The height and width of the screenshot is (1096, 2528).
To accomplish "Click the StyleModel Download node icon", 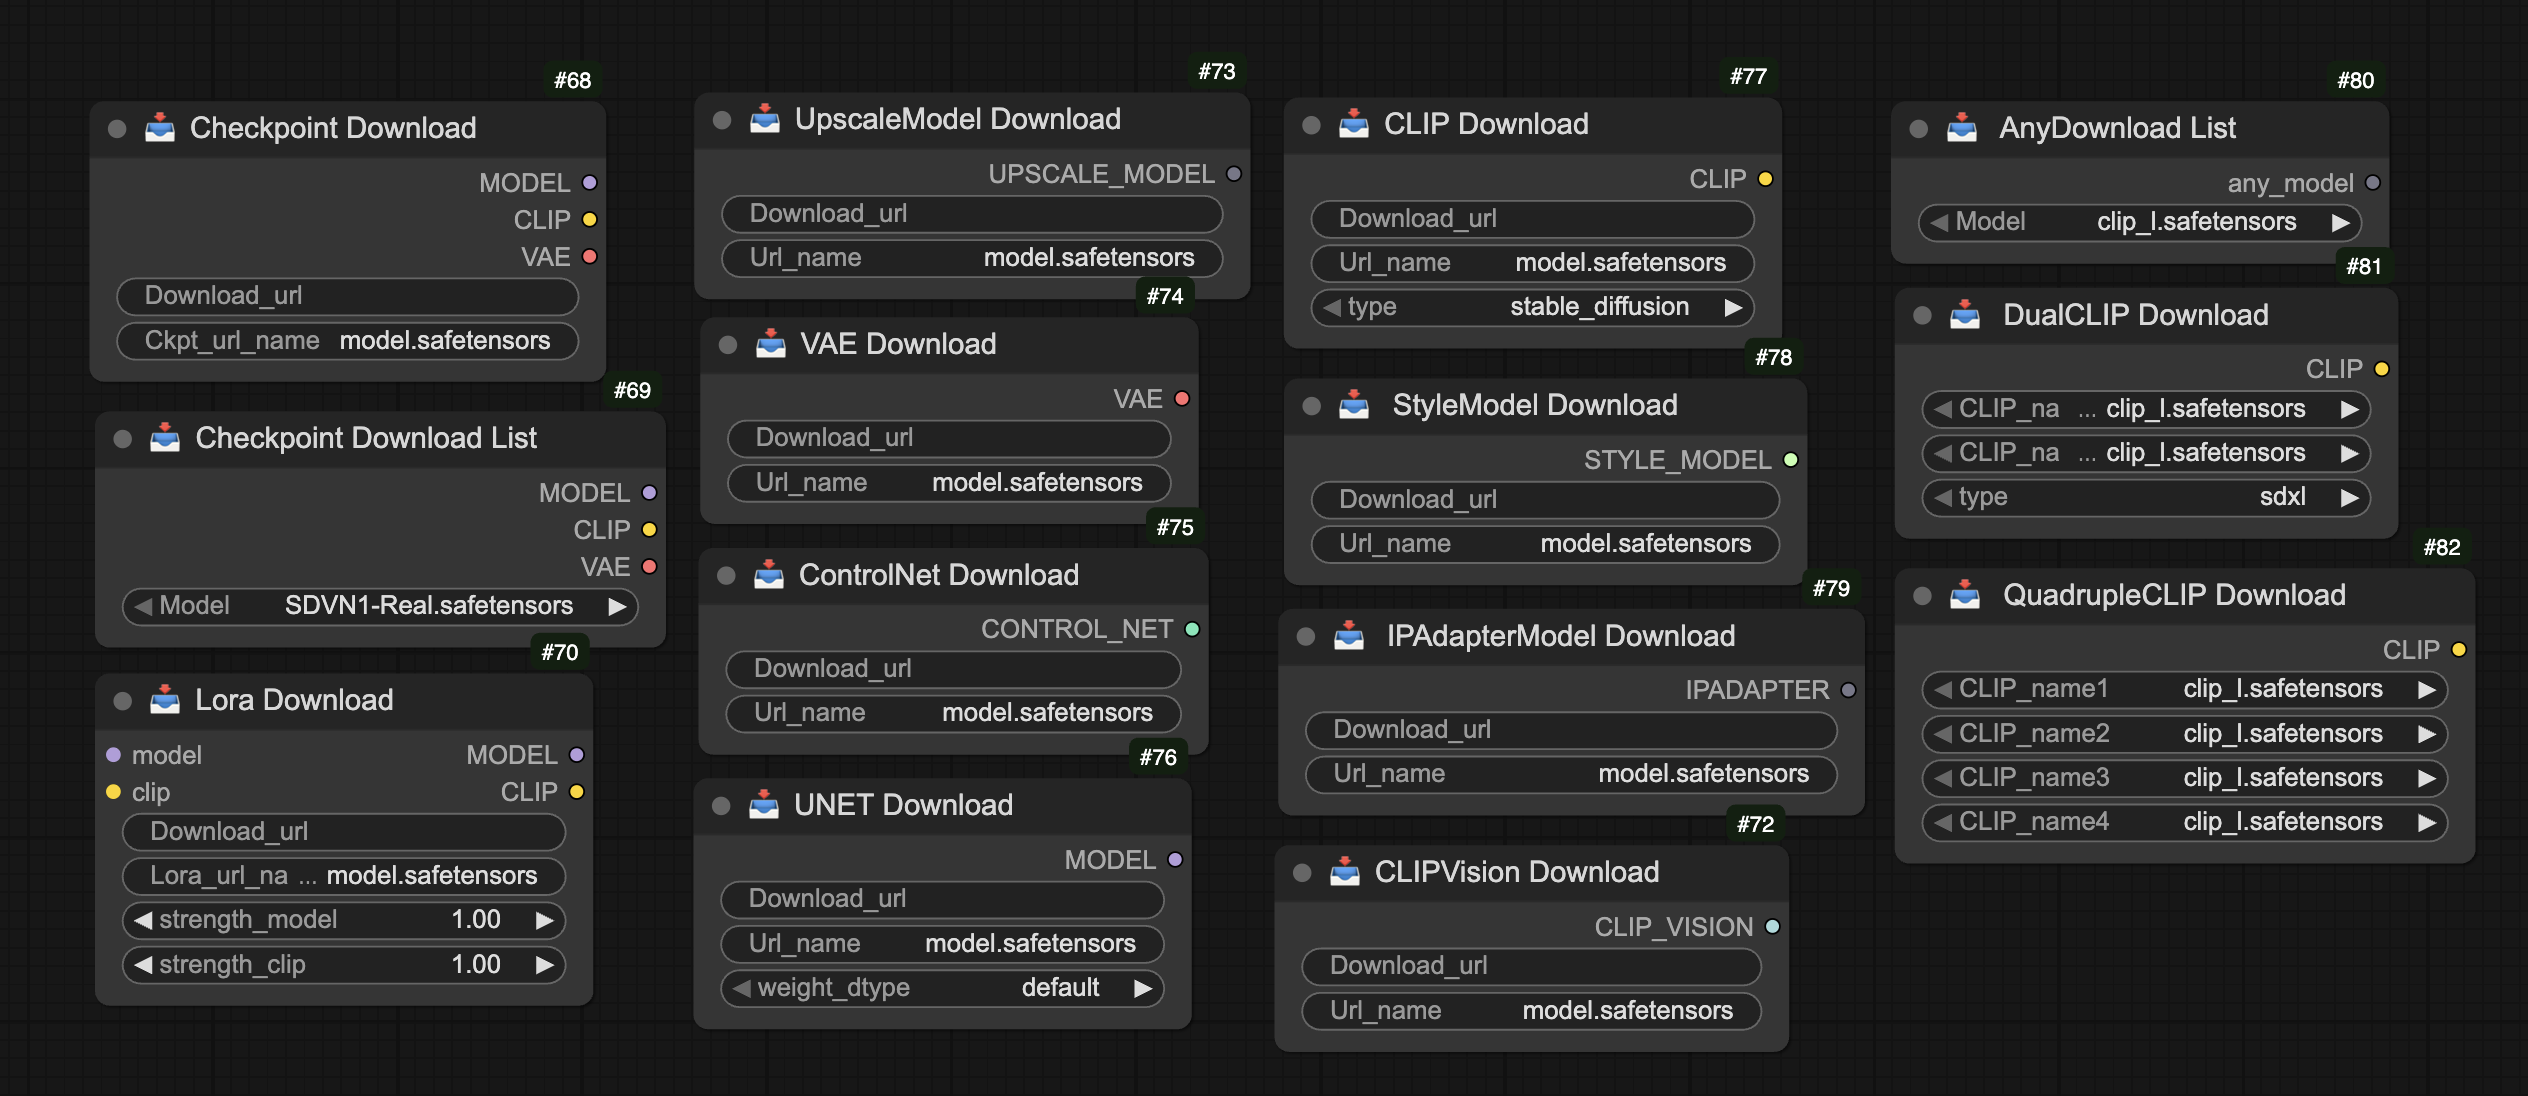I will tap(1354, 404).
